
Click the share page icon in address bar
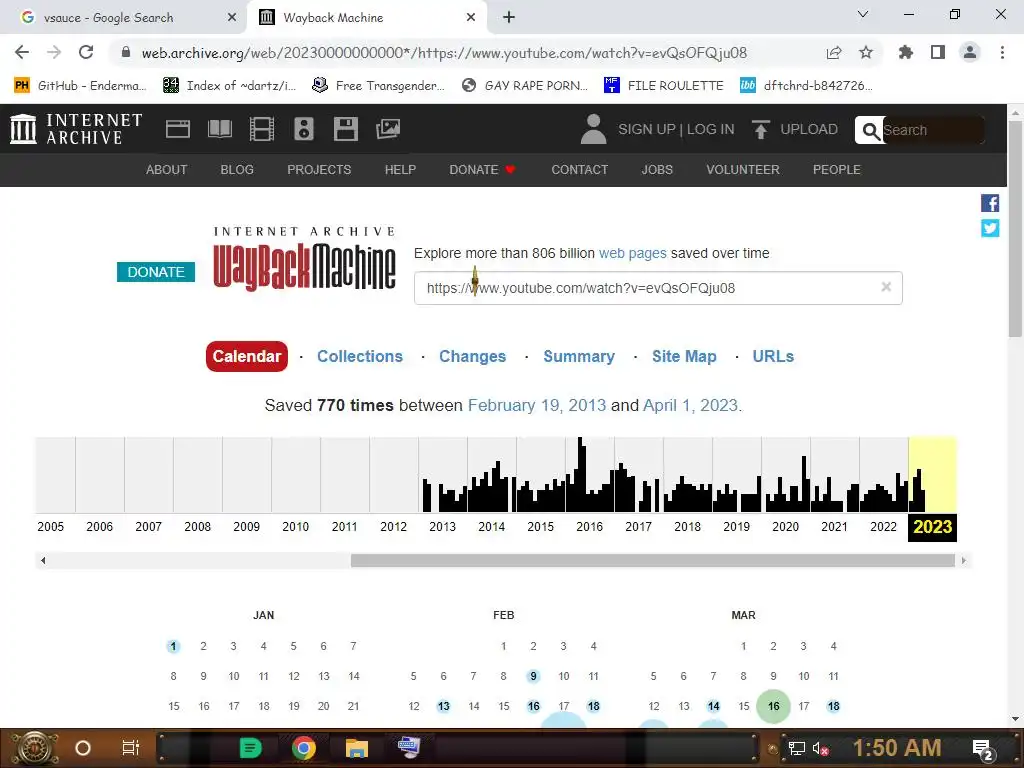(834, 52)
